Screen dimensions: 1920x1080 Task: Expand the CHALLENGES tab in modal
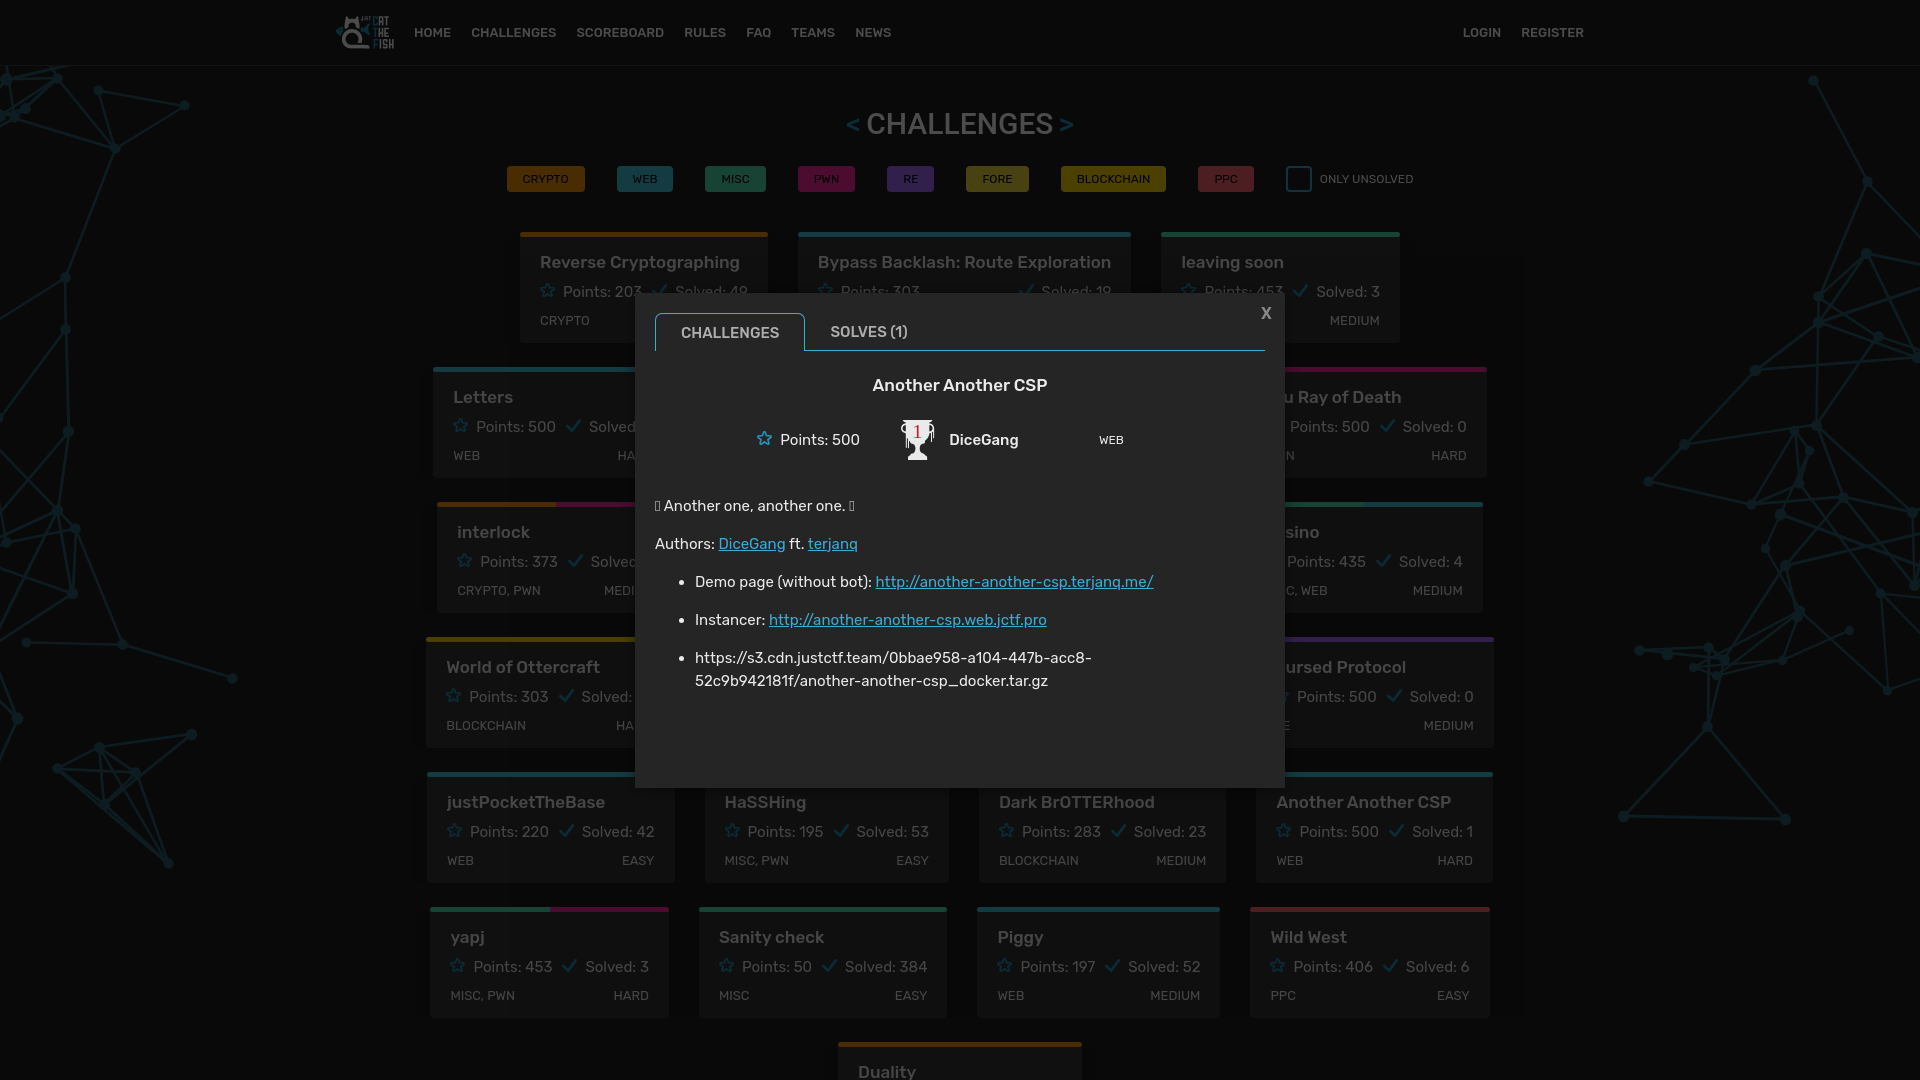(729, 332)
